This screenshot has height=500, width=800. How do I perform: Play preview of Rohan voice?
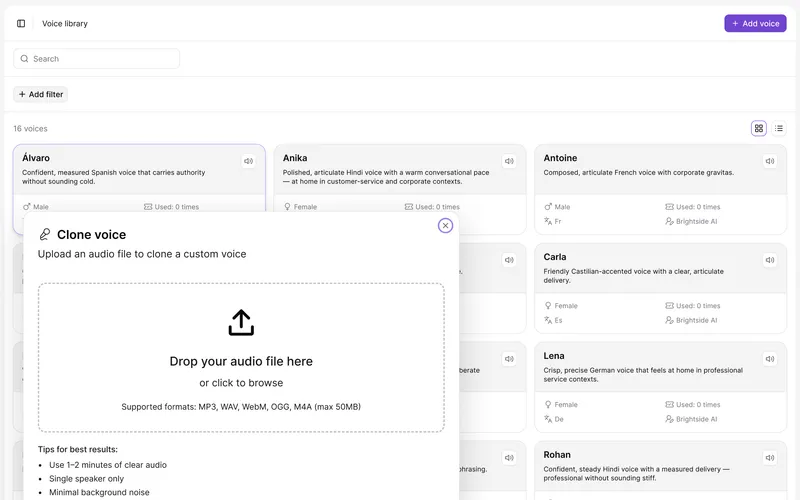click(770, 458)
